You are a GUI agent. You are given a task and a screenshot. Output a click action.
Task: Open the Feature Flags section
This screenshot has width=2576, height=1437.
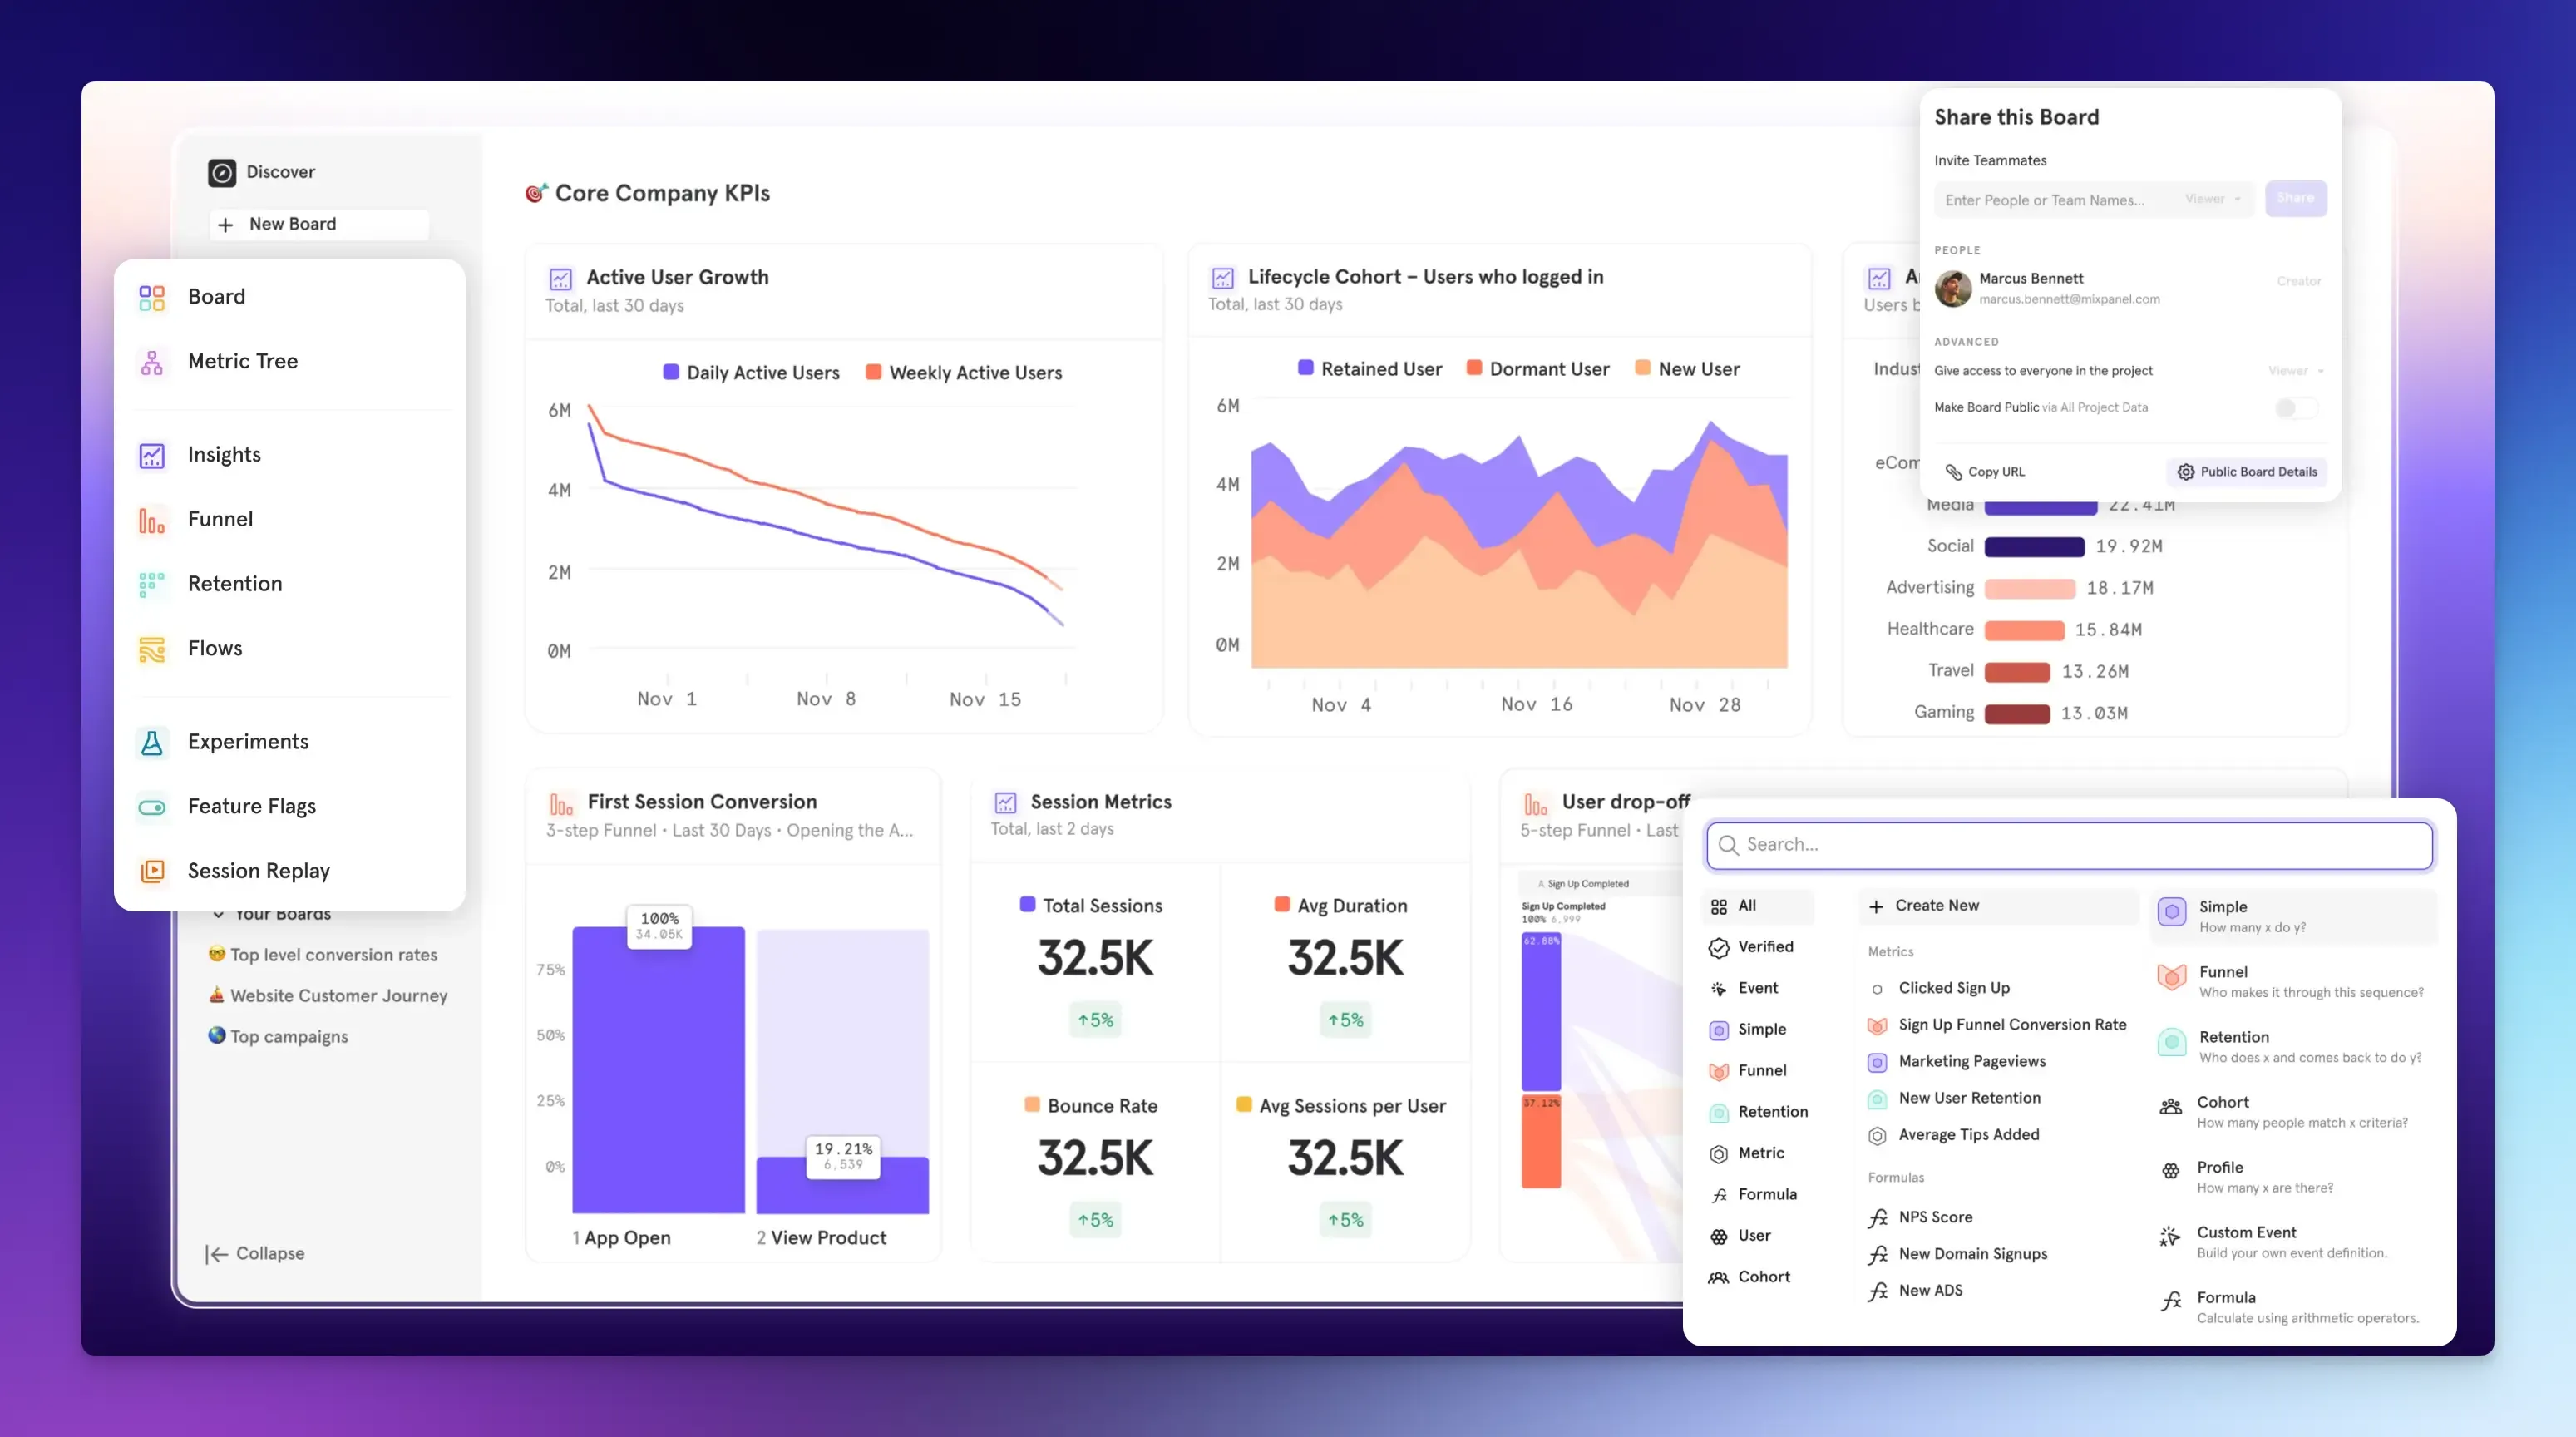pyautogui.click(x=251, y=806)
